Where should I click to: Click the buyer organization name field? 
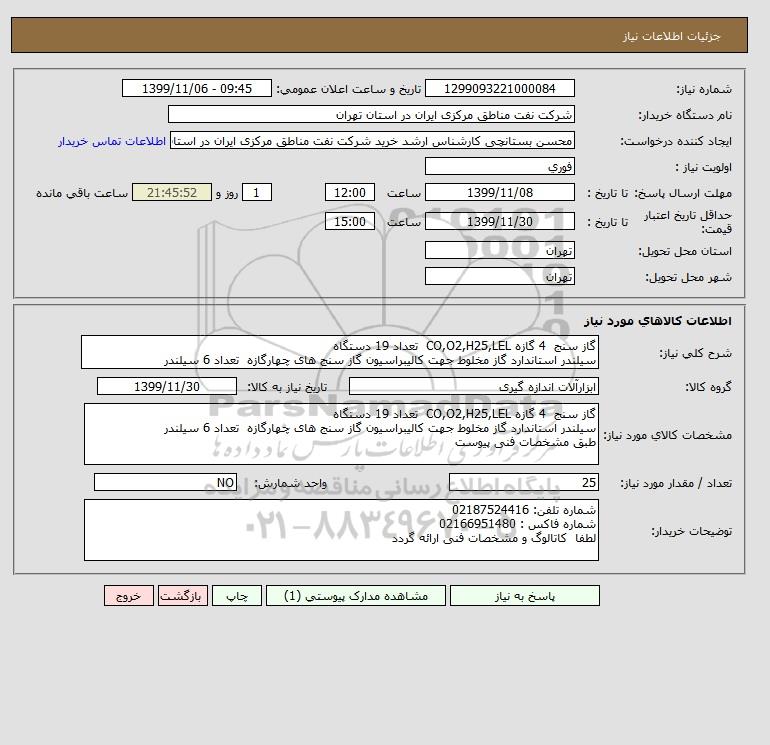coord(371,114)
